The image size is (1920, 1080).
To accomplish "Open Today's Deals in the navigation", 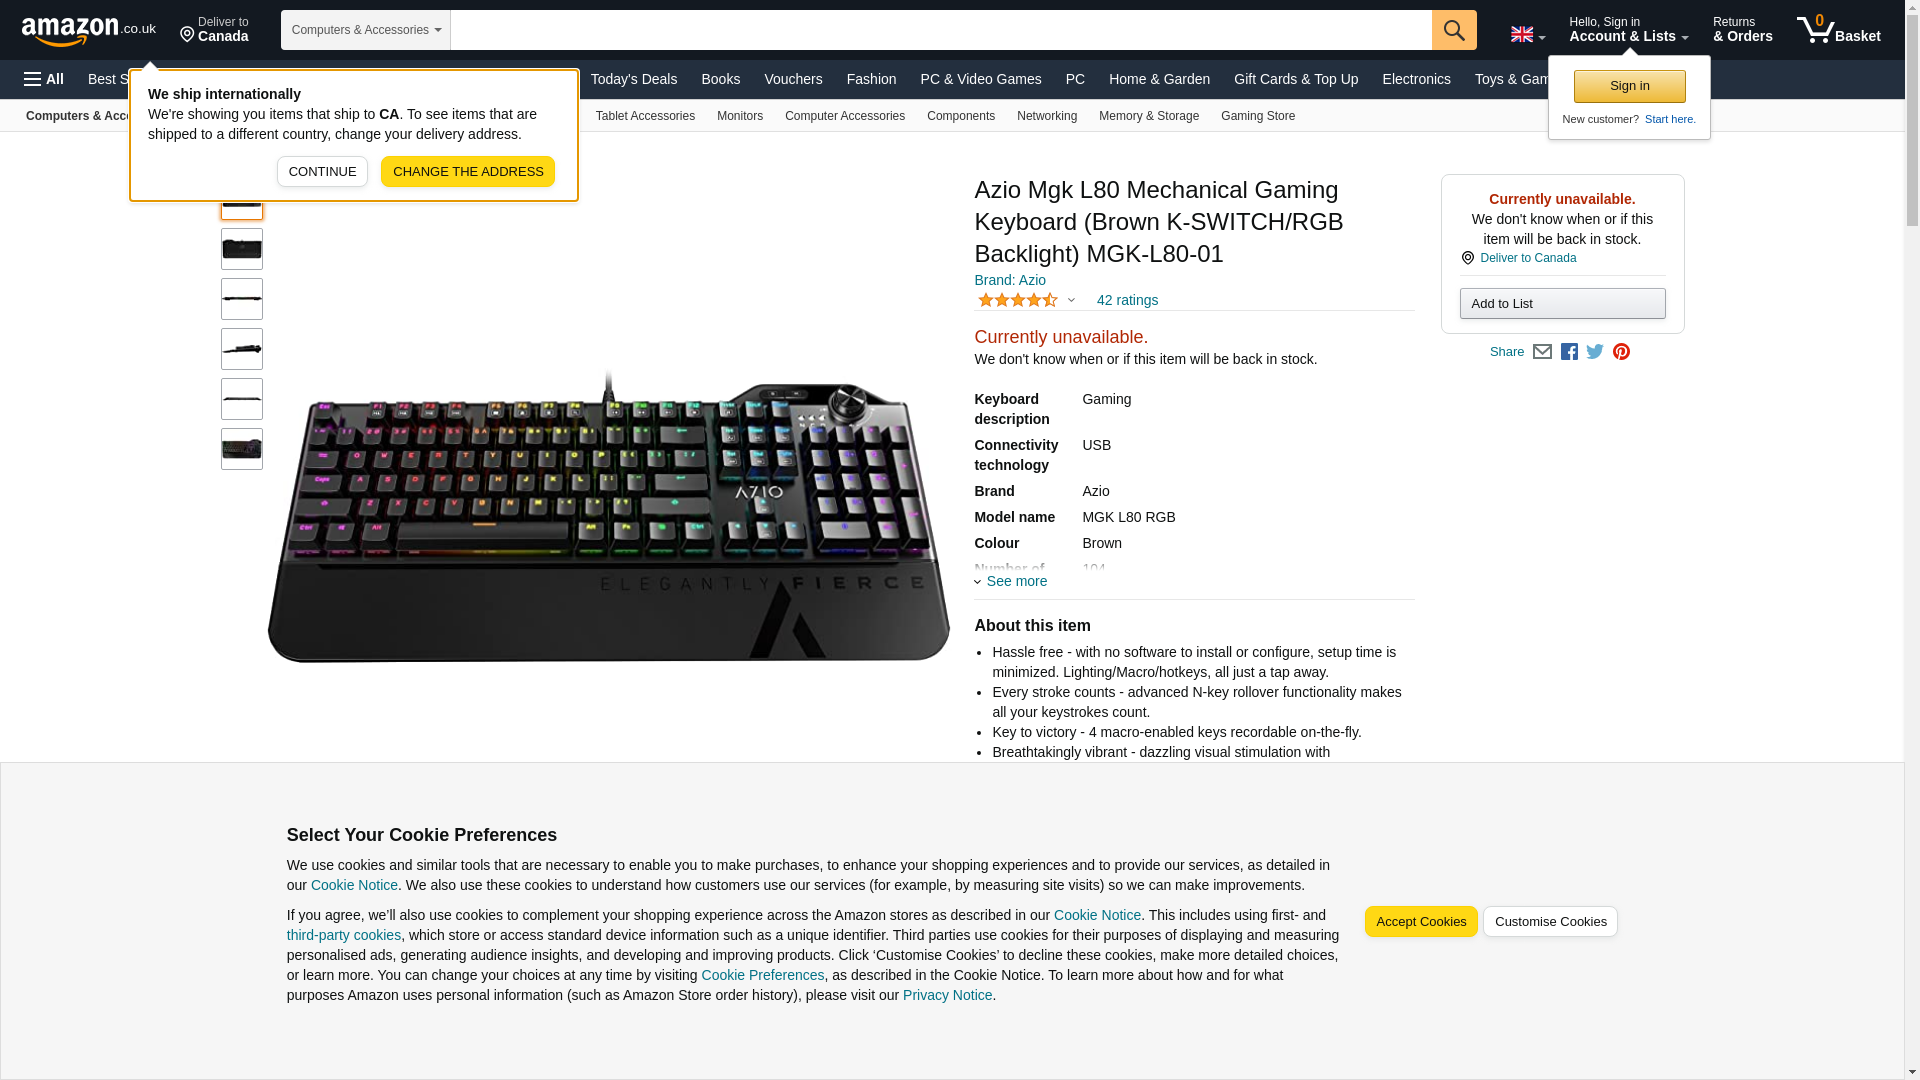I will pyautogui.click(x=633, y=79).
